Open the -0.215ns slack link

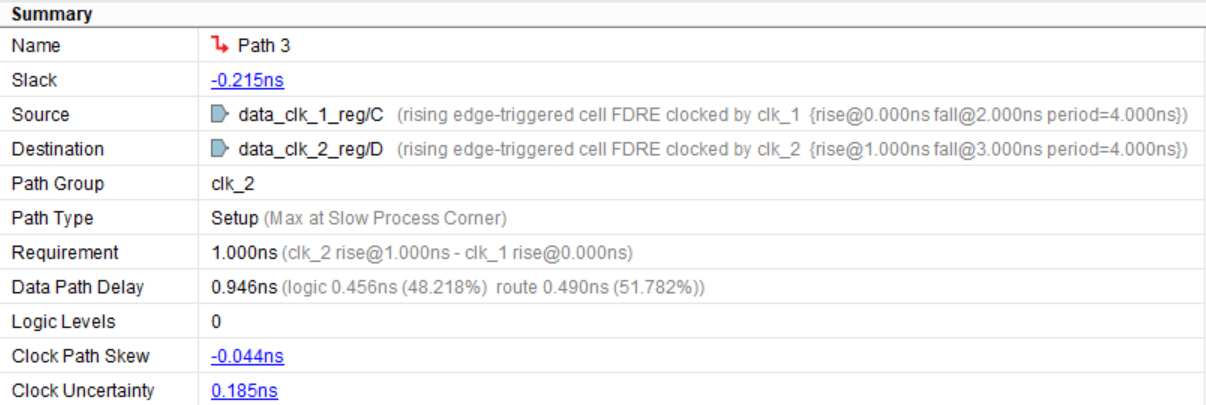(240, 80)
